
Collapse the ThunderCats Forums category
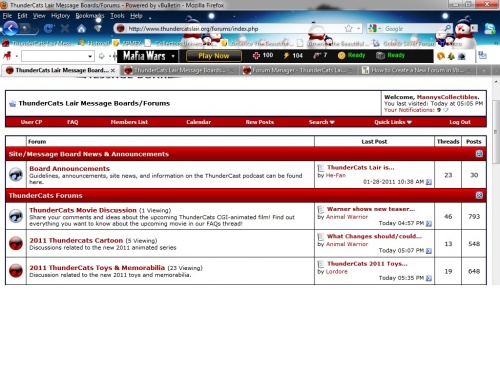point(479,195)
